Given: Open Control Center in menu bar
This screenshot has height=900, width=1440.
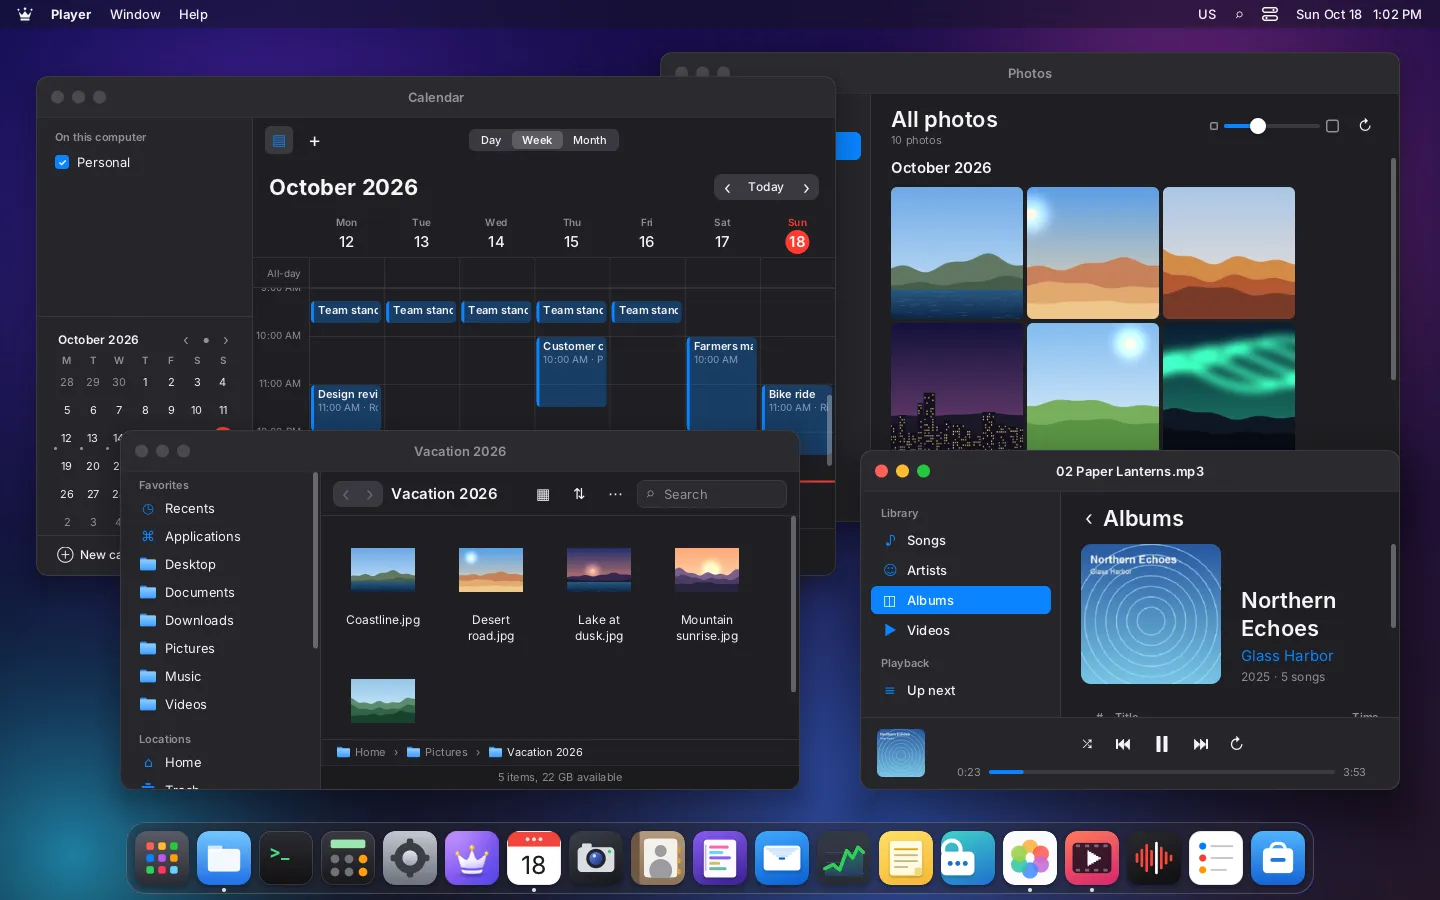Looking at the screenshot, I should coord(1270,15).
